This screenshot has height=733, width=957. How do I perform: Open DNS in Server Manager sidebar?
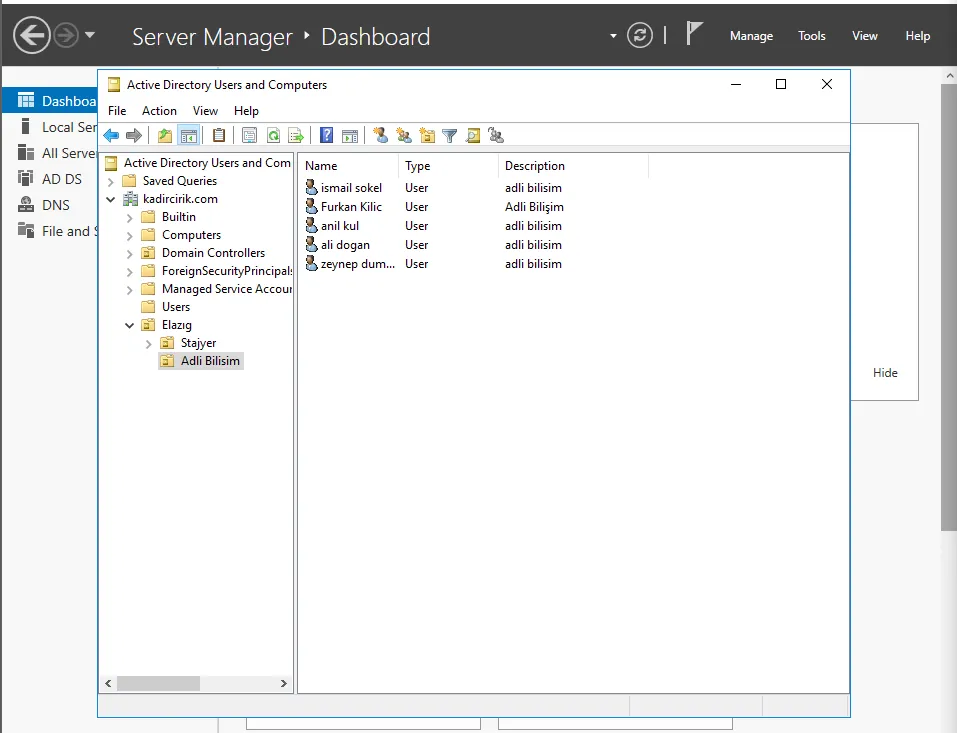(x=56, y=205)
